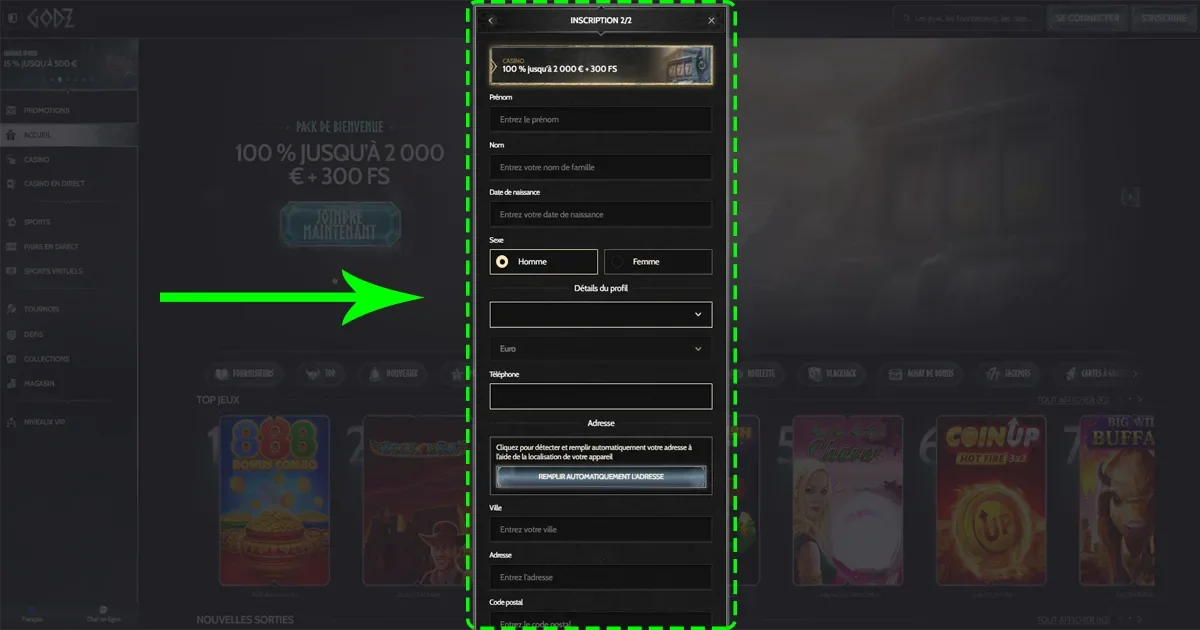Focus the Date de naissance field
The image size is (1200, 630).
tap(601, 214)
